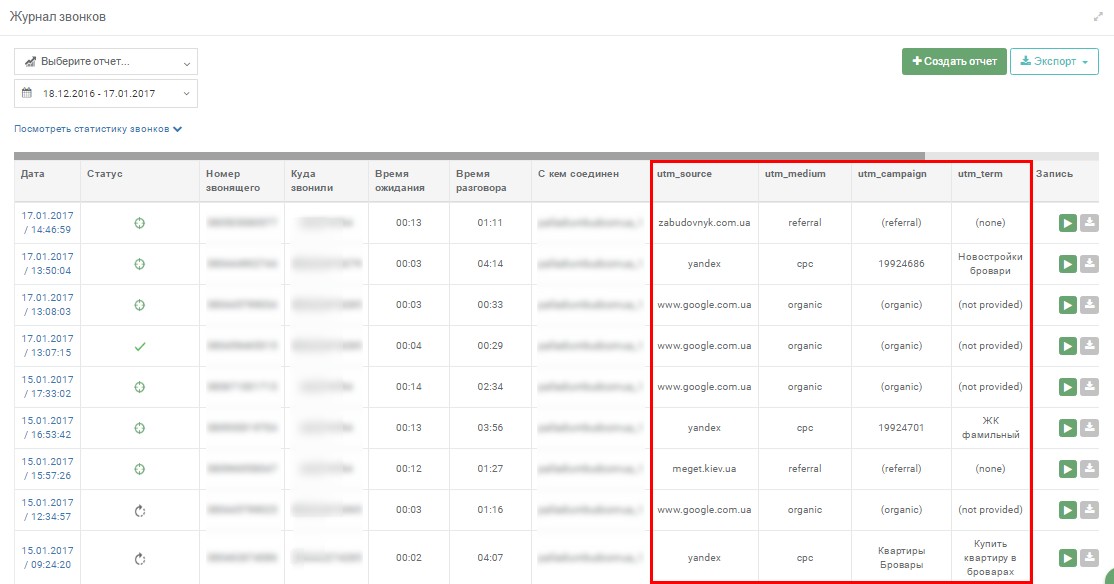Click 'utm_campaign' column header

pyautogui.click(x=892, y=173)
